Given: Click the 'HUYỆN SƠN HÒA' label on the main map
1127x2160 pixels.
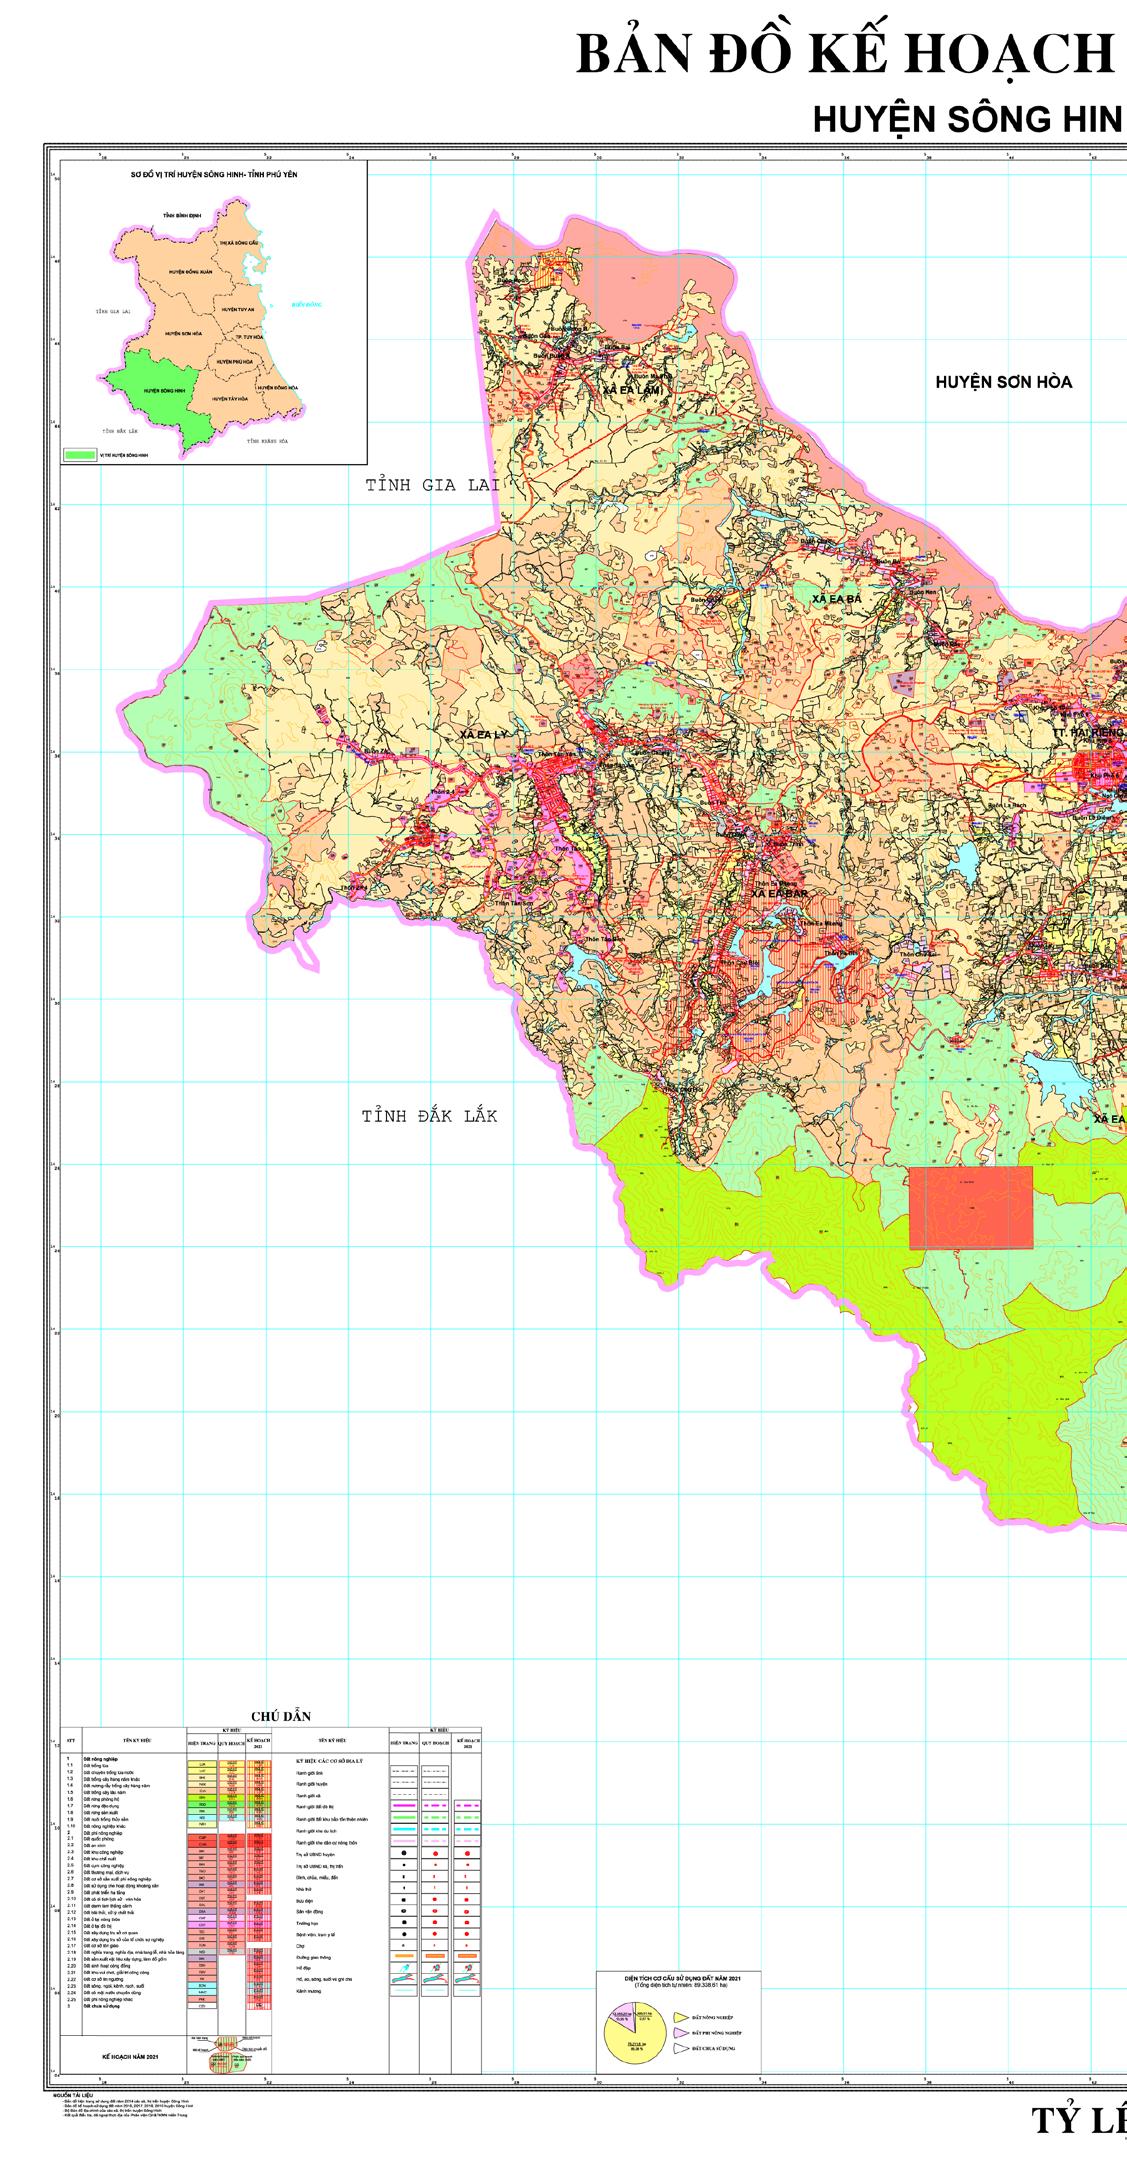Looking at the screenshot, I should click(1003, 382).
